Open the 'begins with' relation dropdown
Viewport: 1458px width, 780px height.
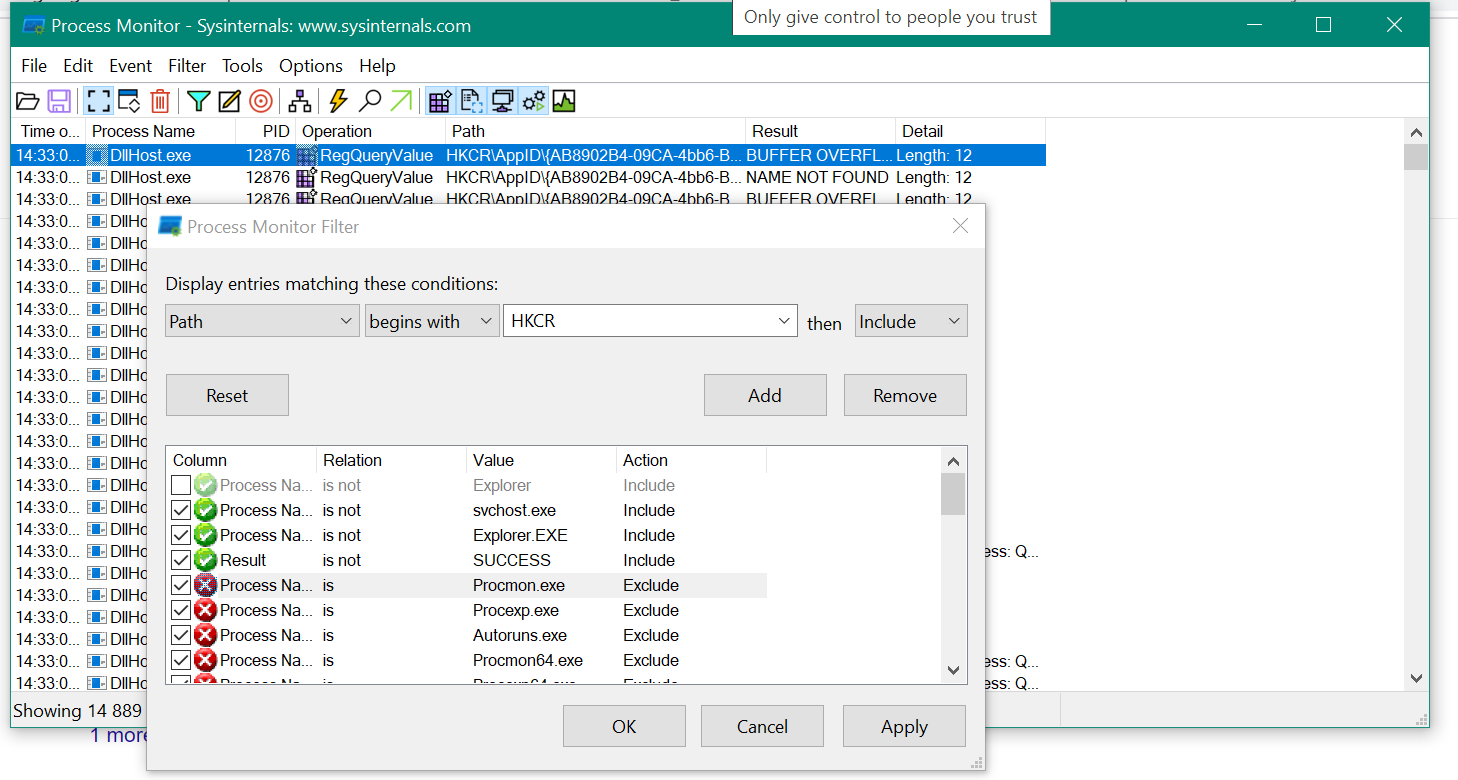[432, 321]
